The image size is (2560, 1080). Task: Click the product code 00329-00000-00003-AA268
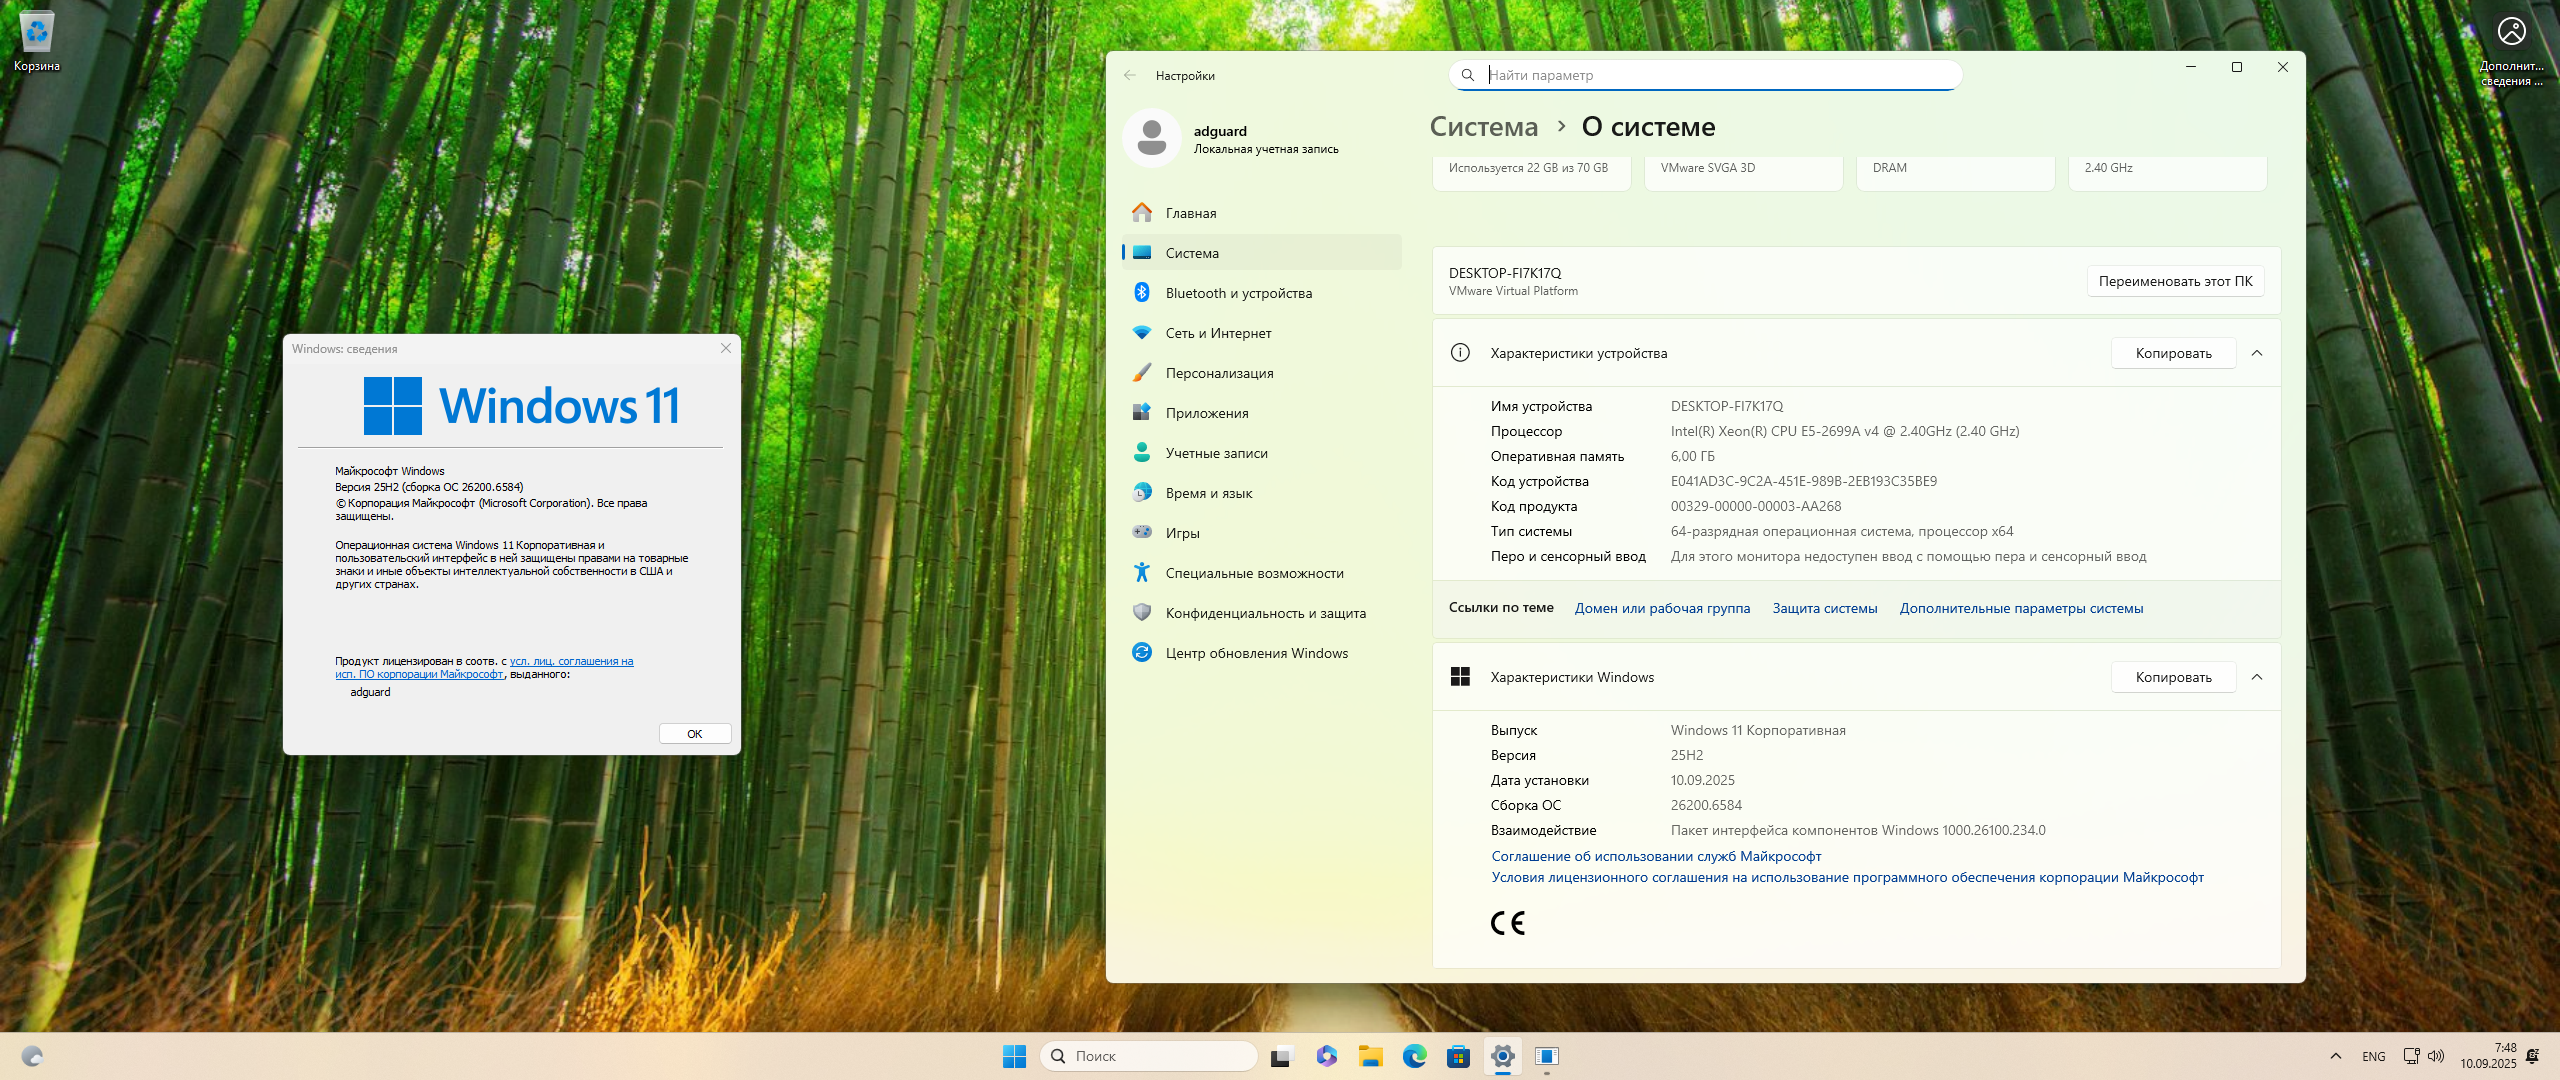pyautogui.click(x=1755, y=506)
